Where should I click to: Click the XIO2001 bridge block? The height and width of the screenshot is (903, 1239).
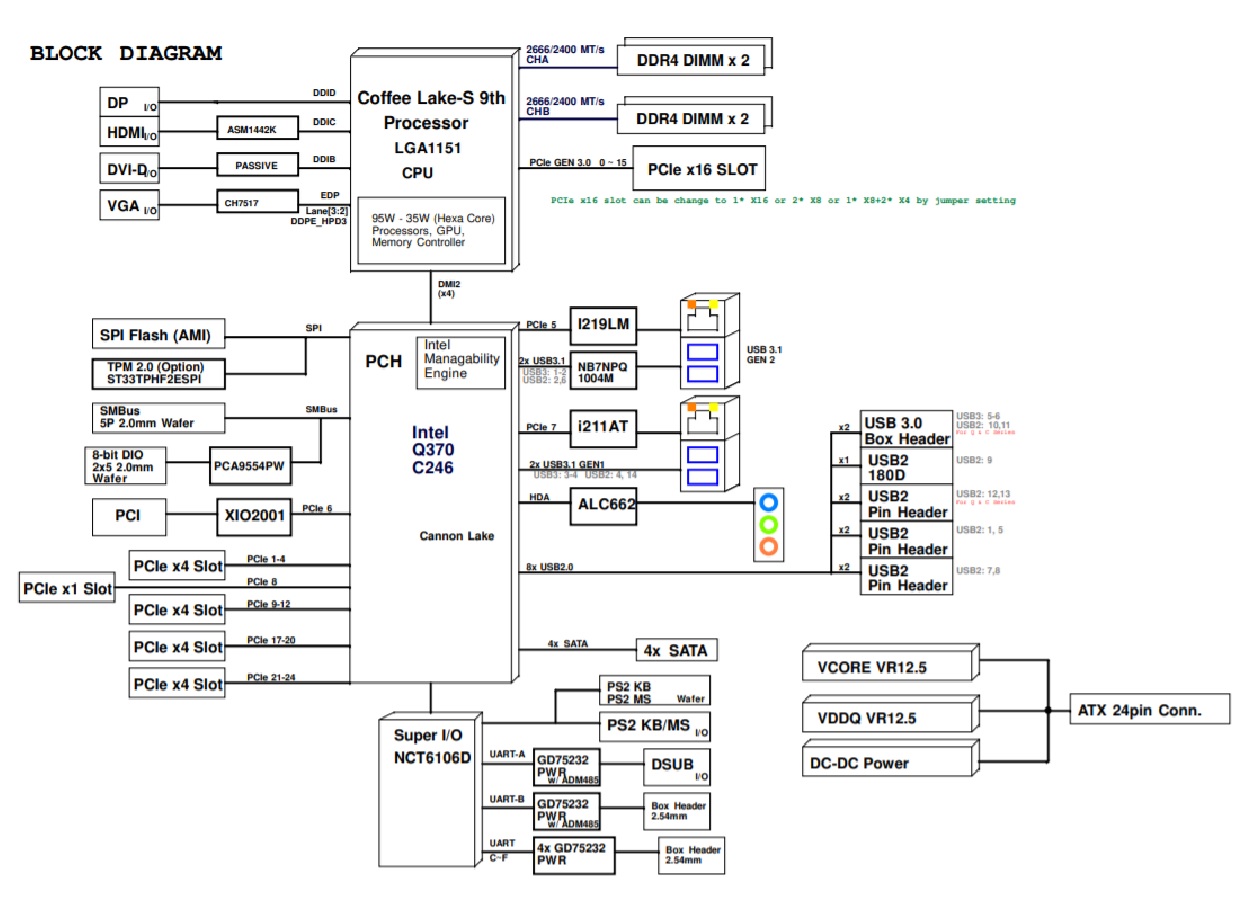[256, 516]
